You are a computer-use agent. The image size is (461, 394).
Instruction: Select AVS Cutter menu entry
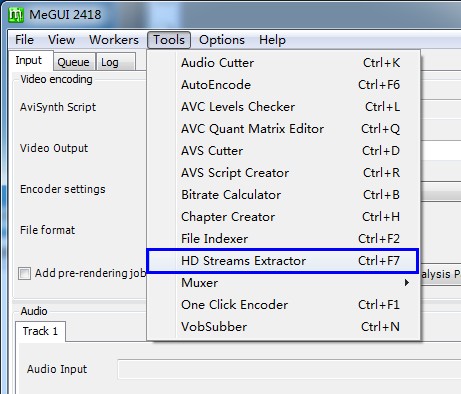coord(283,151)
